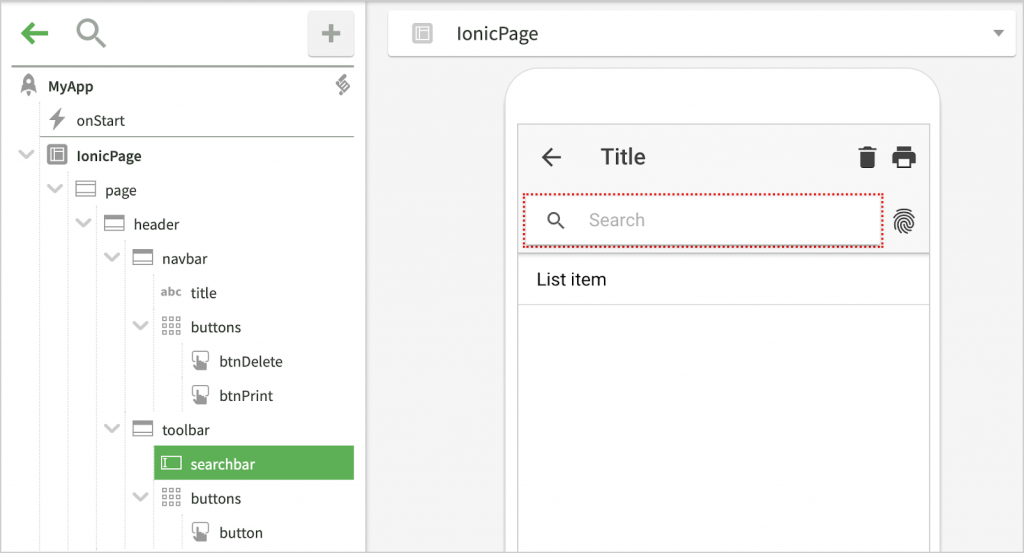Open search with the magnifier icon
Viewport: 1024px width, 553px height.
(x=91, y=34)
